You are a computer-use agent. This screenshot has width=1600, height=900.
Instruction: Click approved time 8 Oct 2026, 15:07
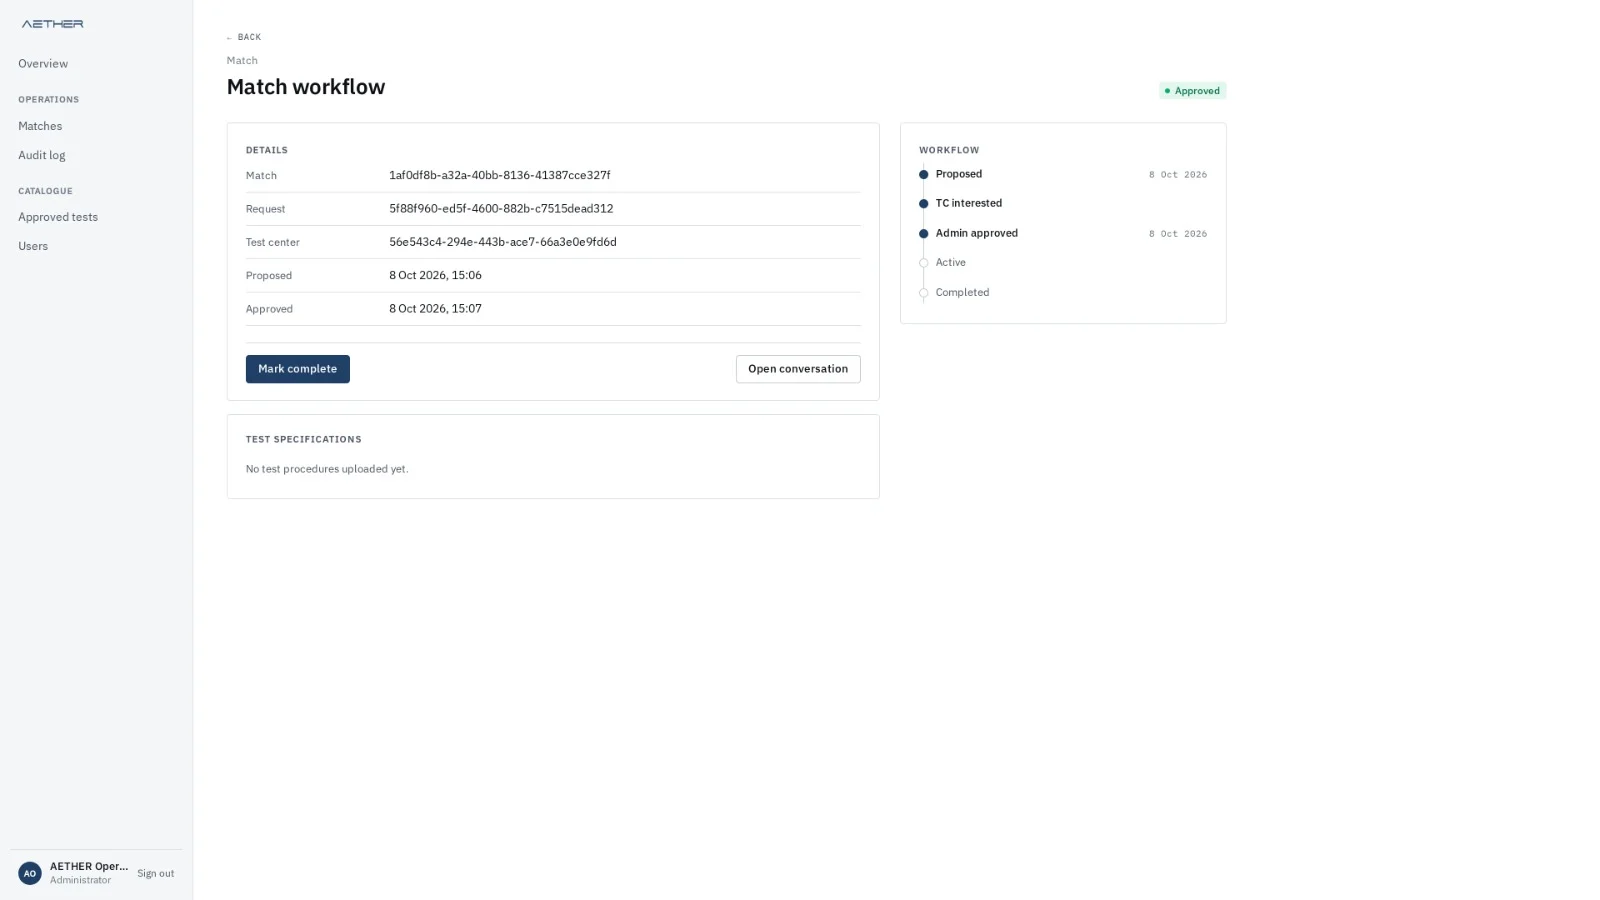[435, 309]
